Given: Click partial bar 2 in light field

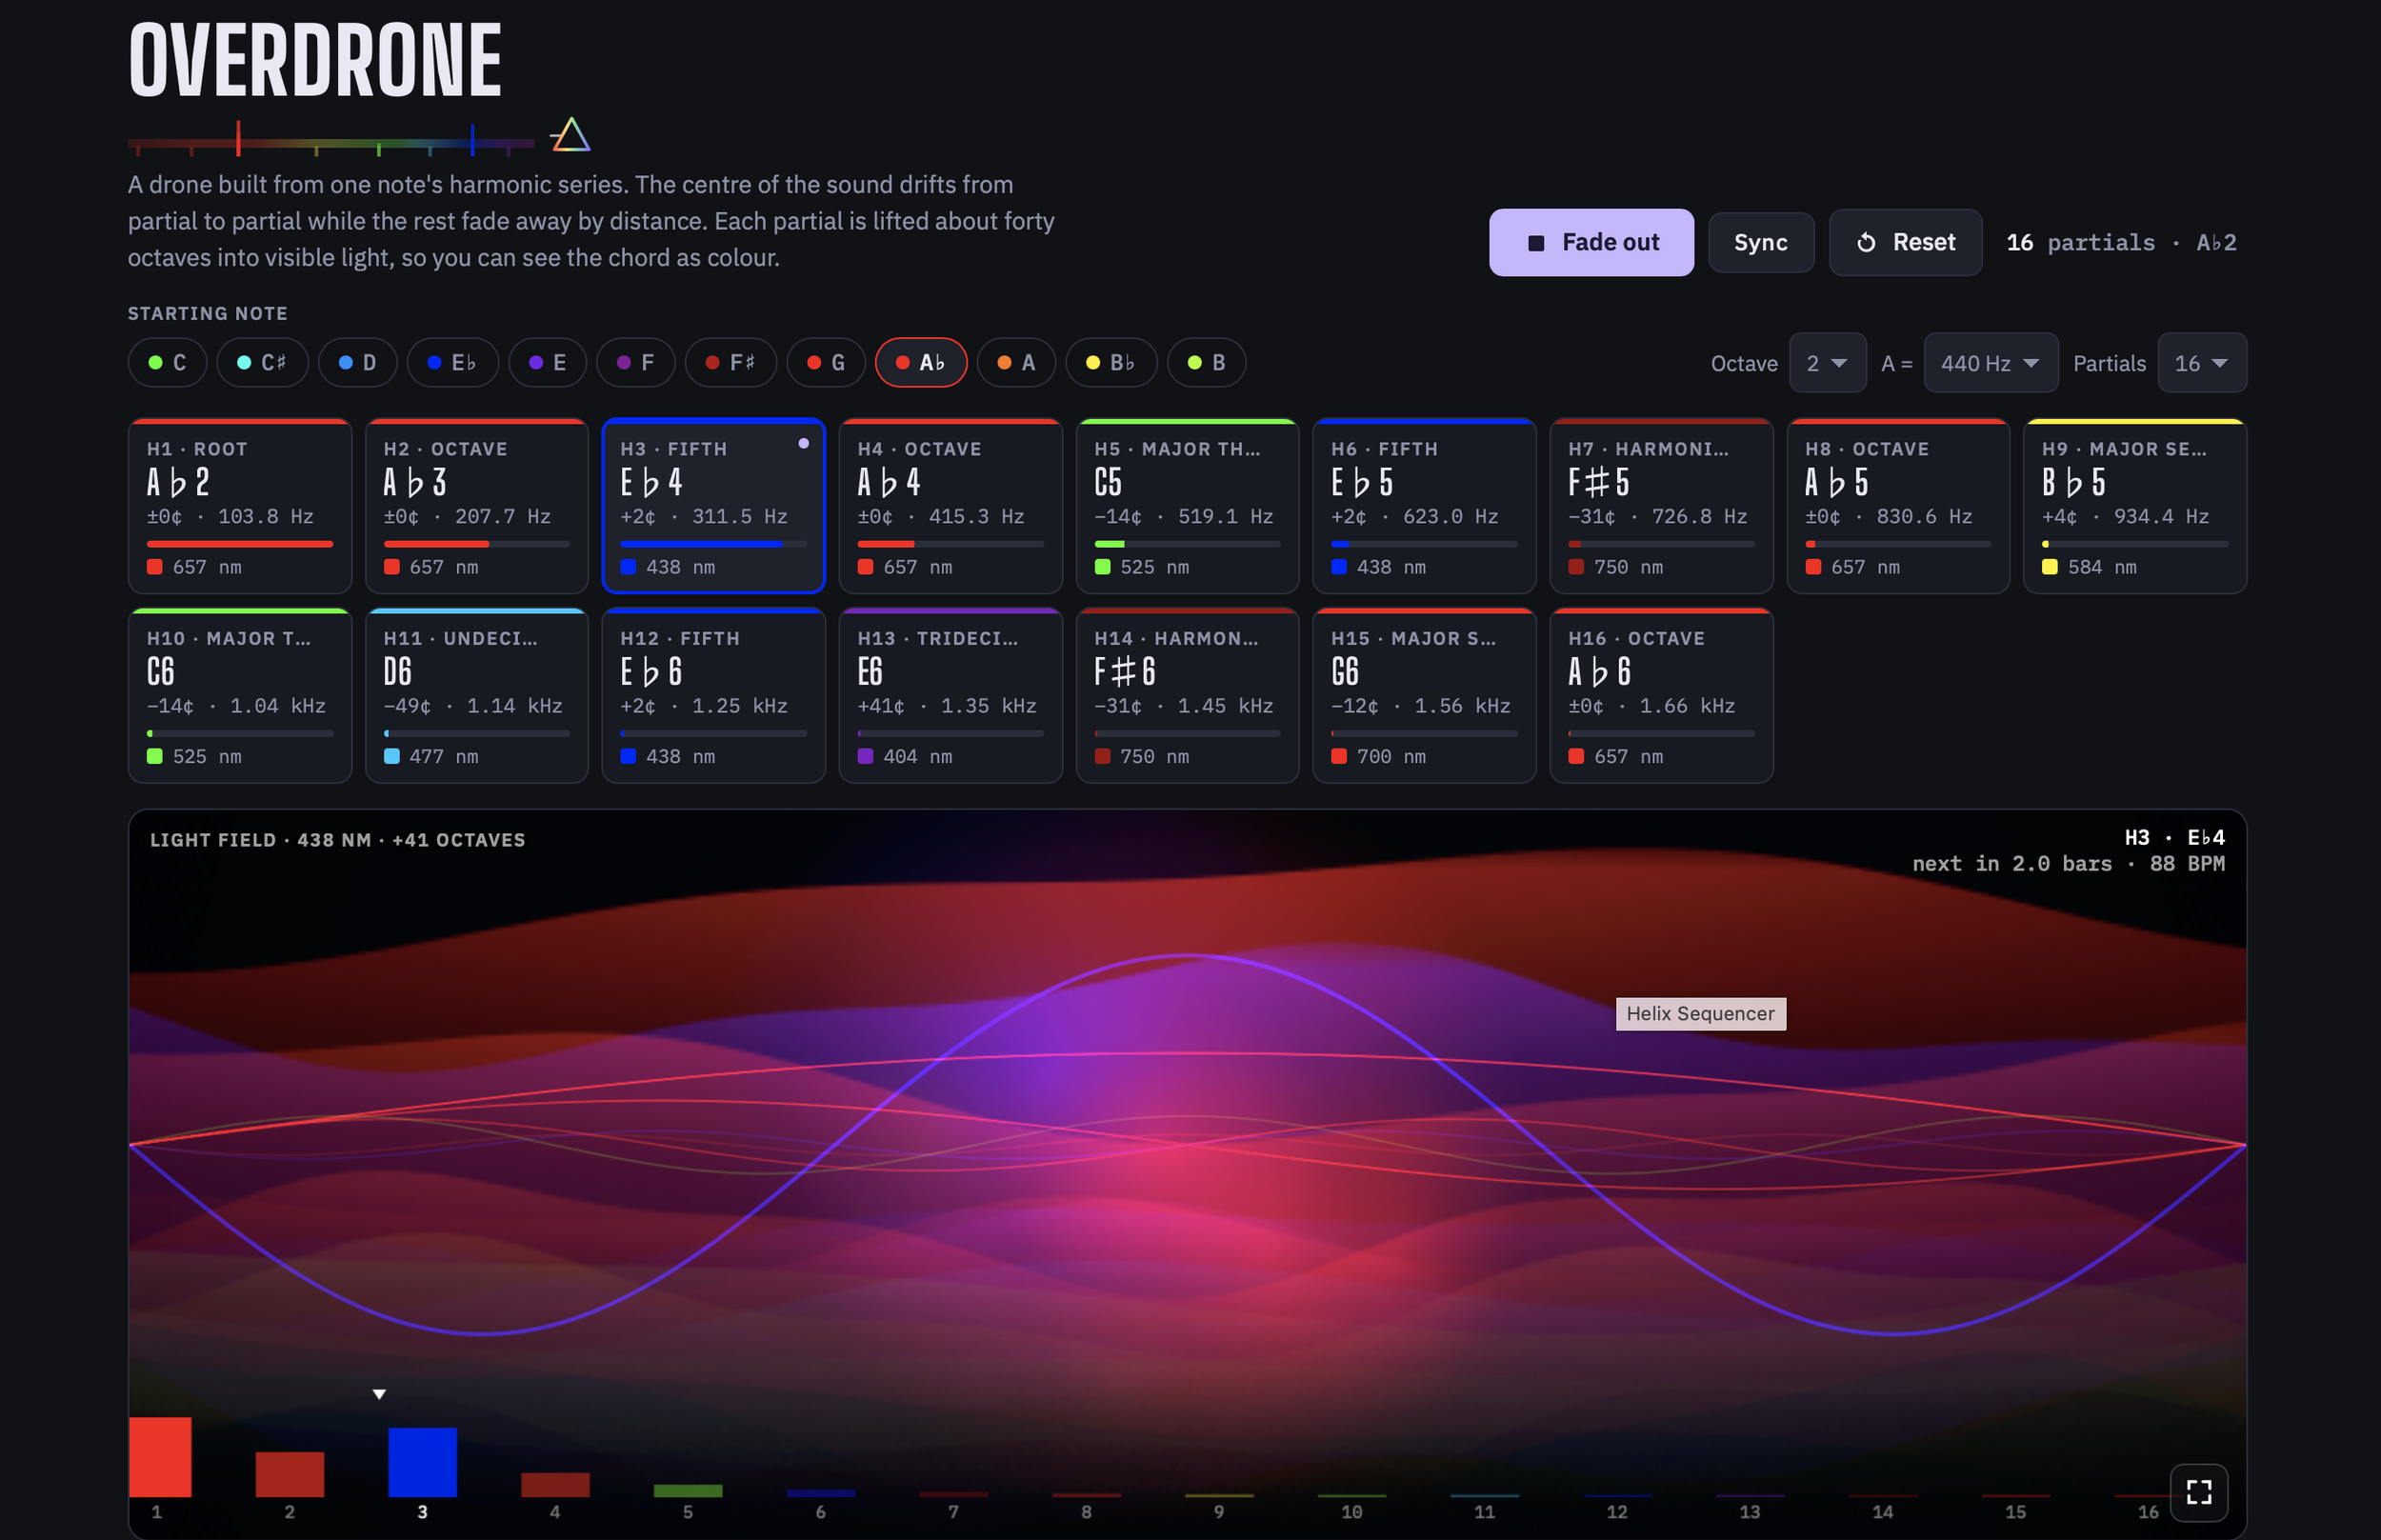Looking at the screenshot, I should tap(290, 1474).
